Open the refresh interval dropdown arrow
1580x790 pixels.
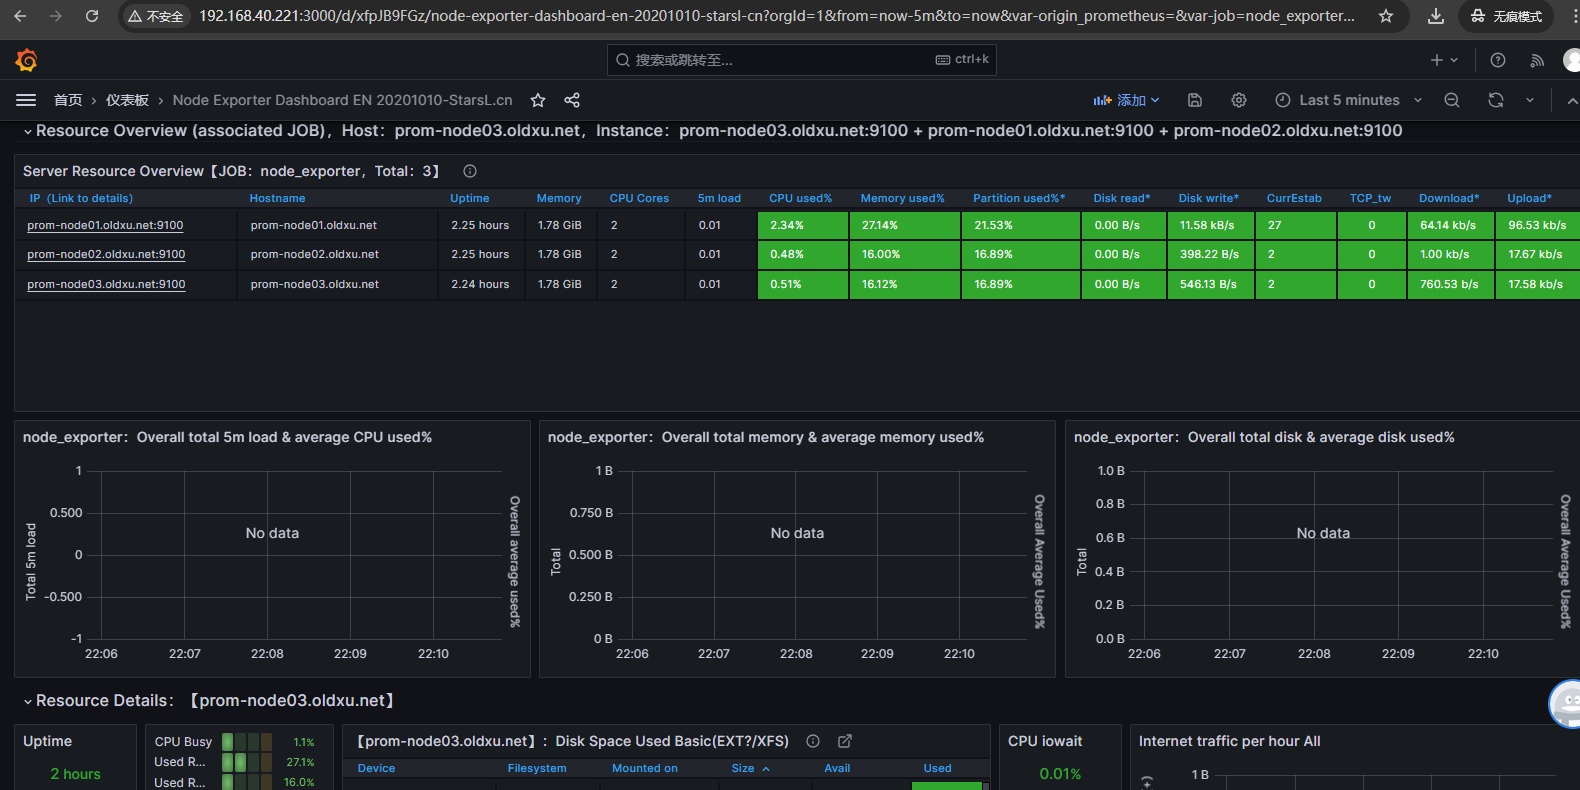[1529, 100]
